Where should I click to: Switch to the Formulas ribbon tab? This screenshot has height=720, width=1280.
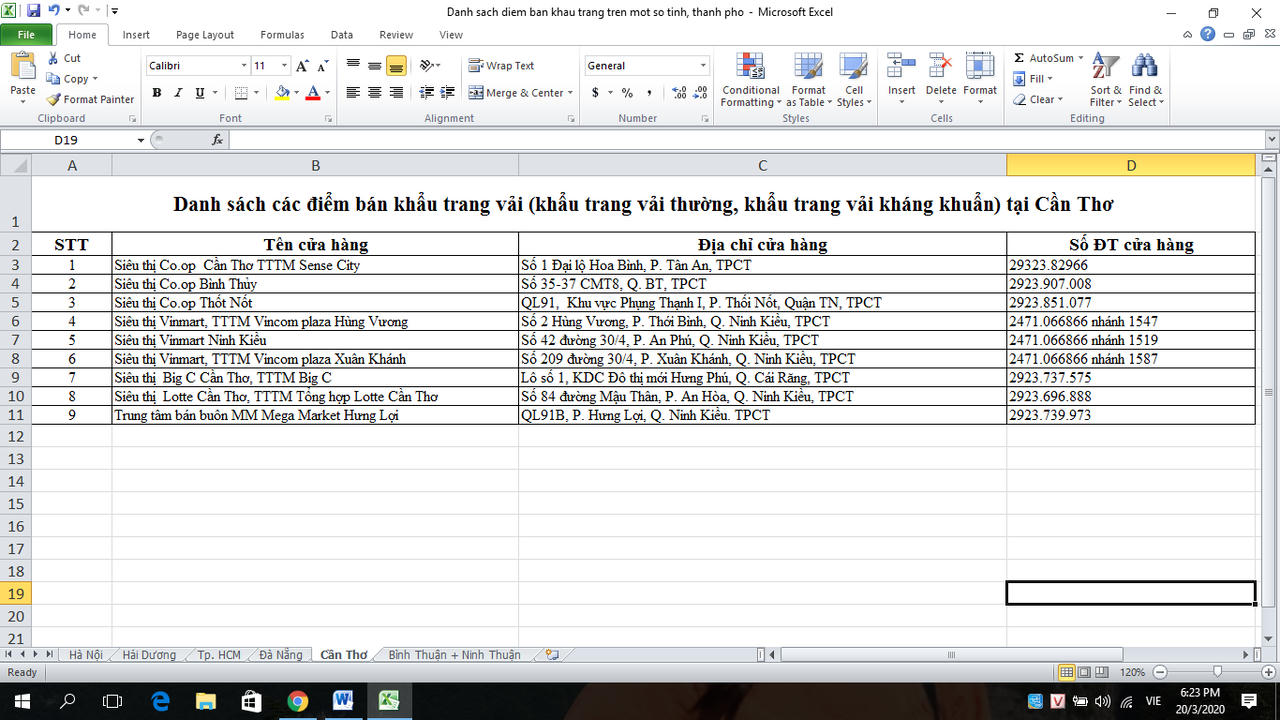tap(282, 35)
